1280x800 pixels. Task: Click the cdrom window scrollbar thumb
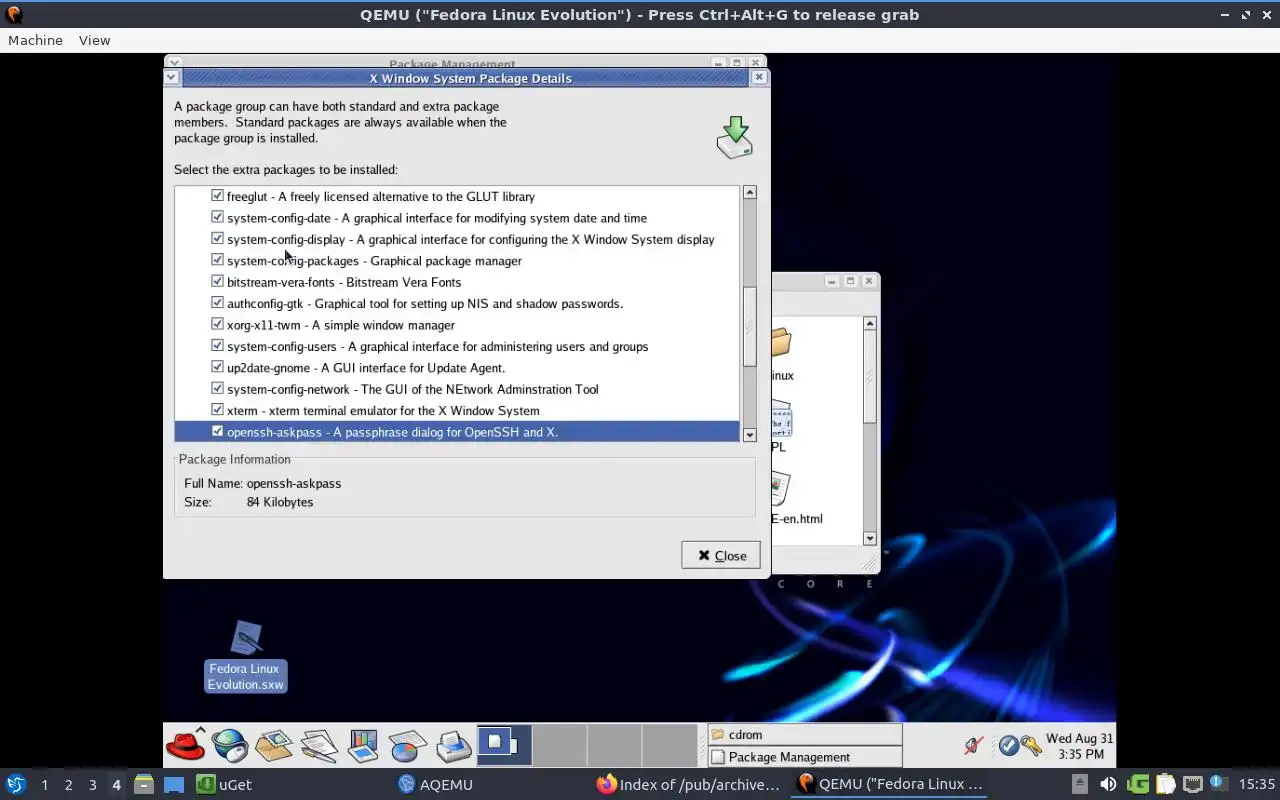coord(870,376)
